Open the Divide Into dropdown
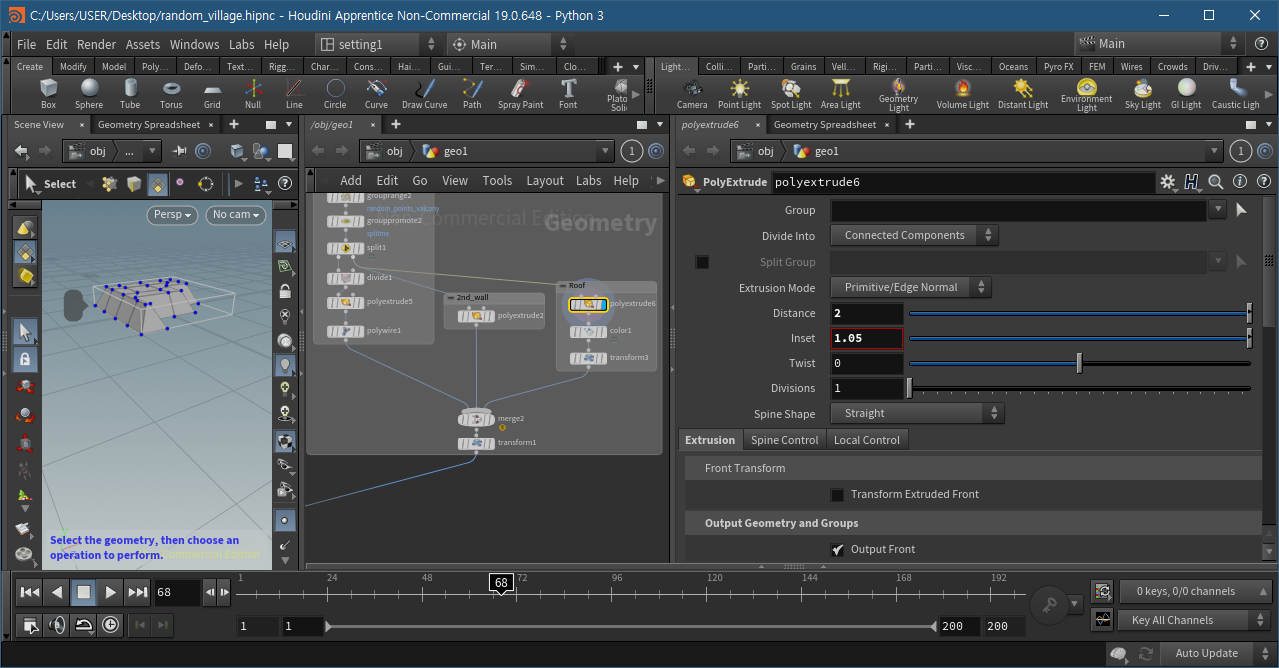Image resolution: width=1279 pixels, height=668 pixels. [914, 236]
